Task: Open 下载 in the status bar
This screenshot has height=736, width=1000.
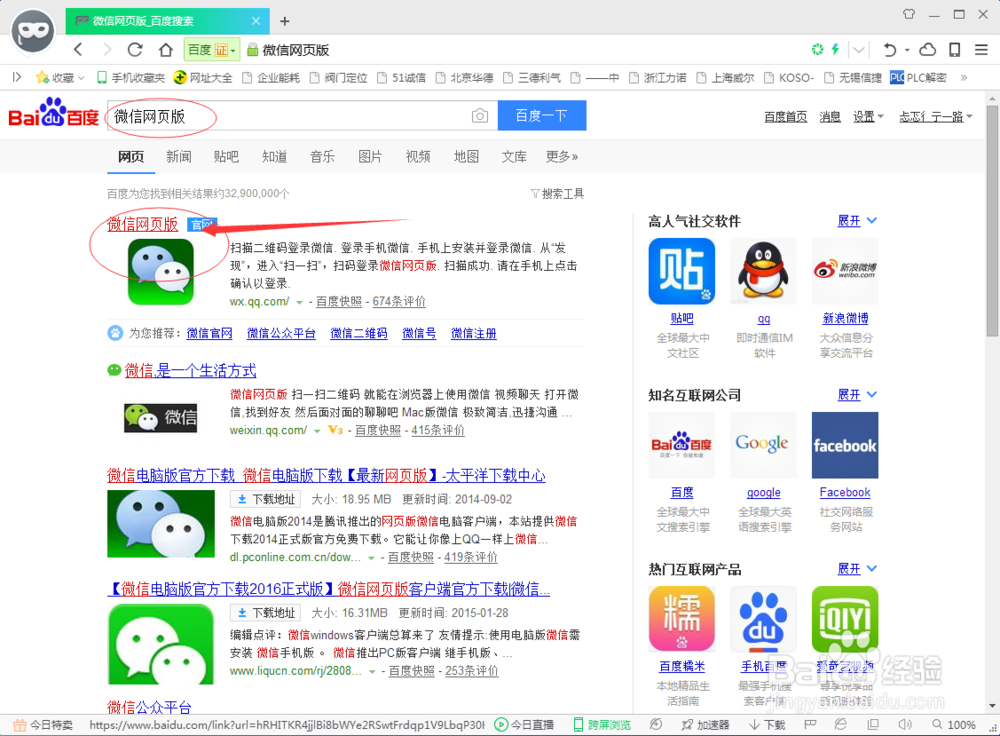Action: click(x=767, y=725)
